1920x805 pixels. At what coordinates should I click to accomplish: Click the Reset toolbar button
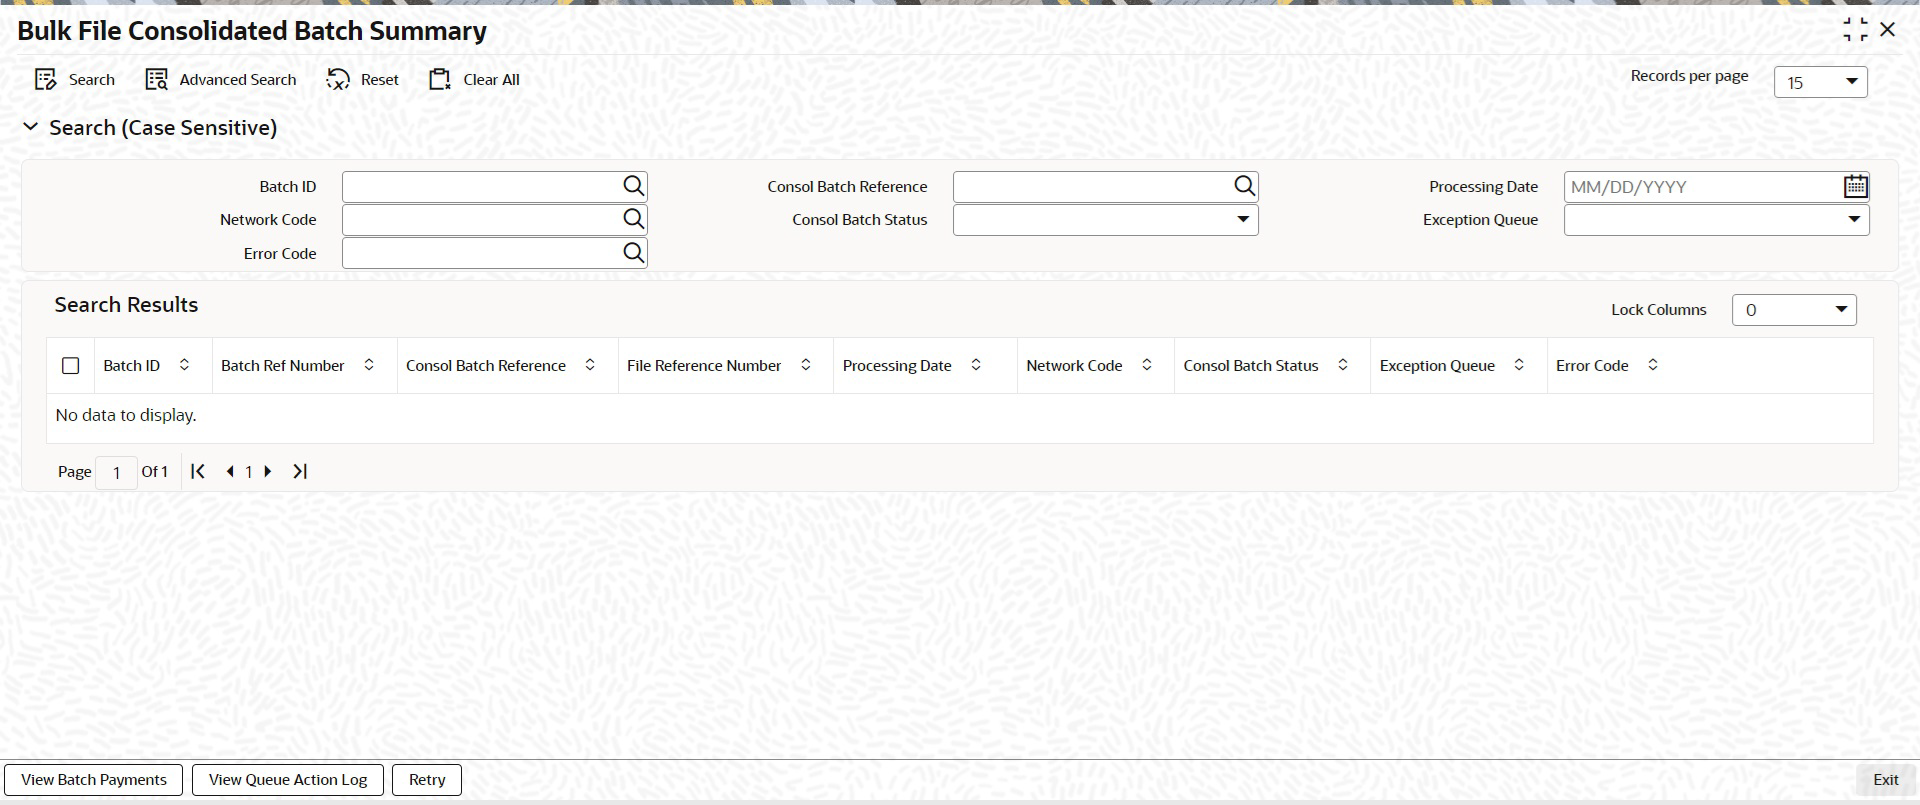click(363, 80)
